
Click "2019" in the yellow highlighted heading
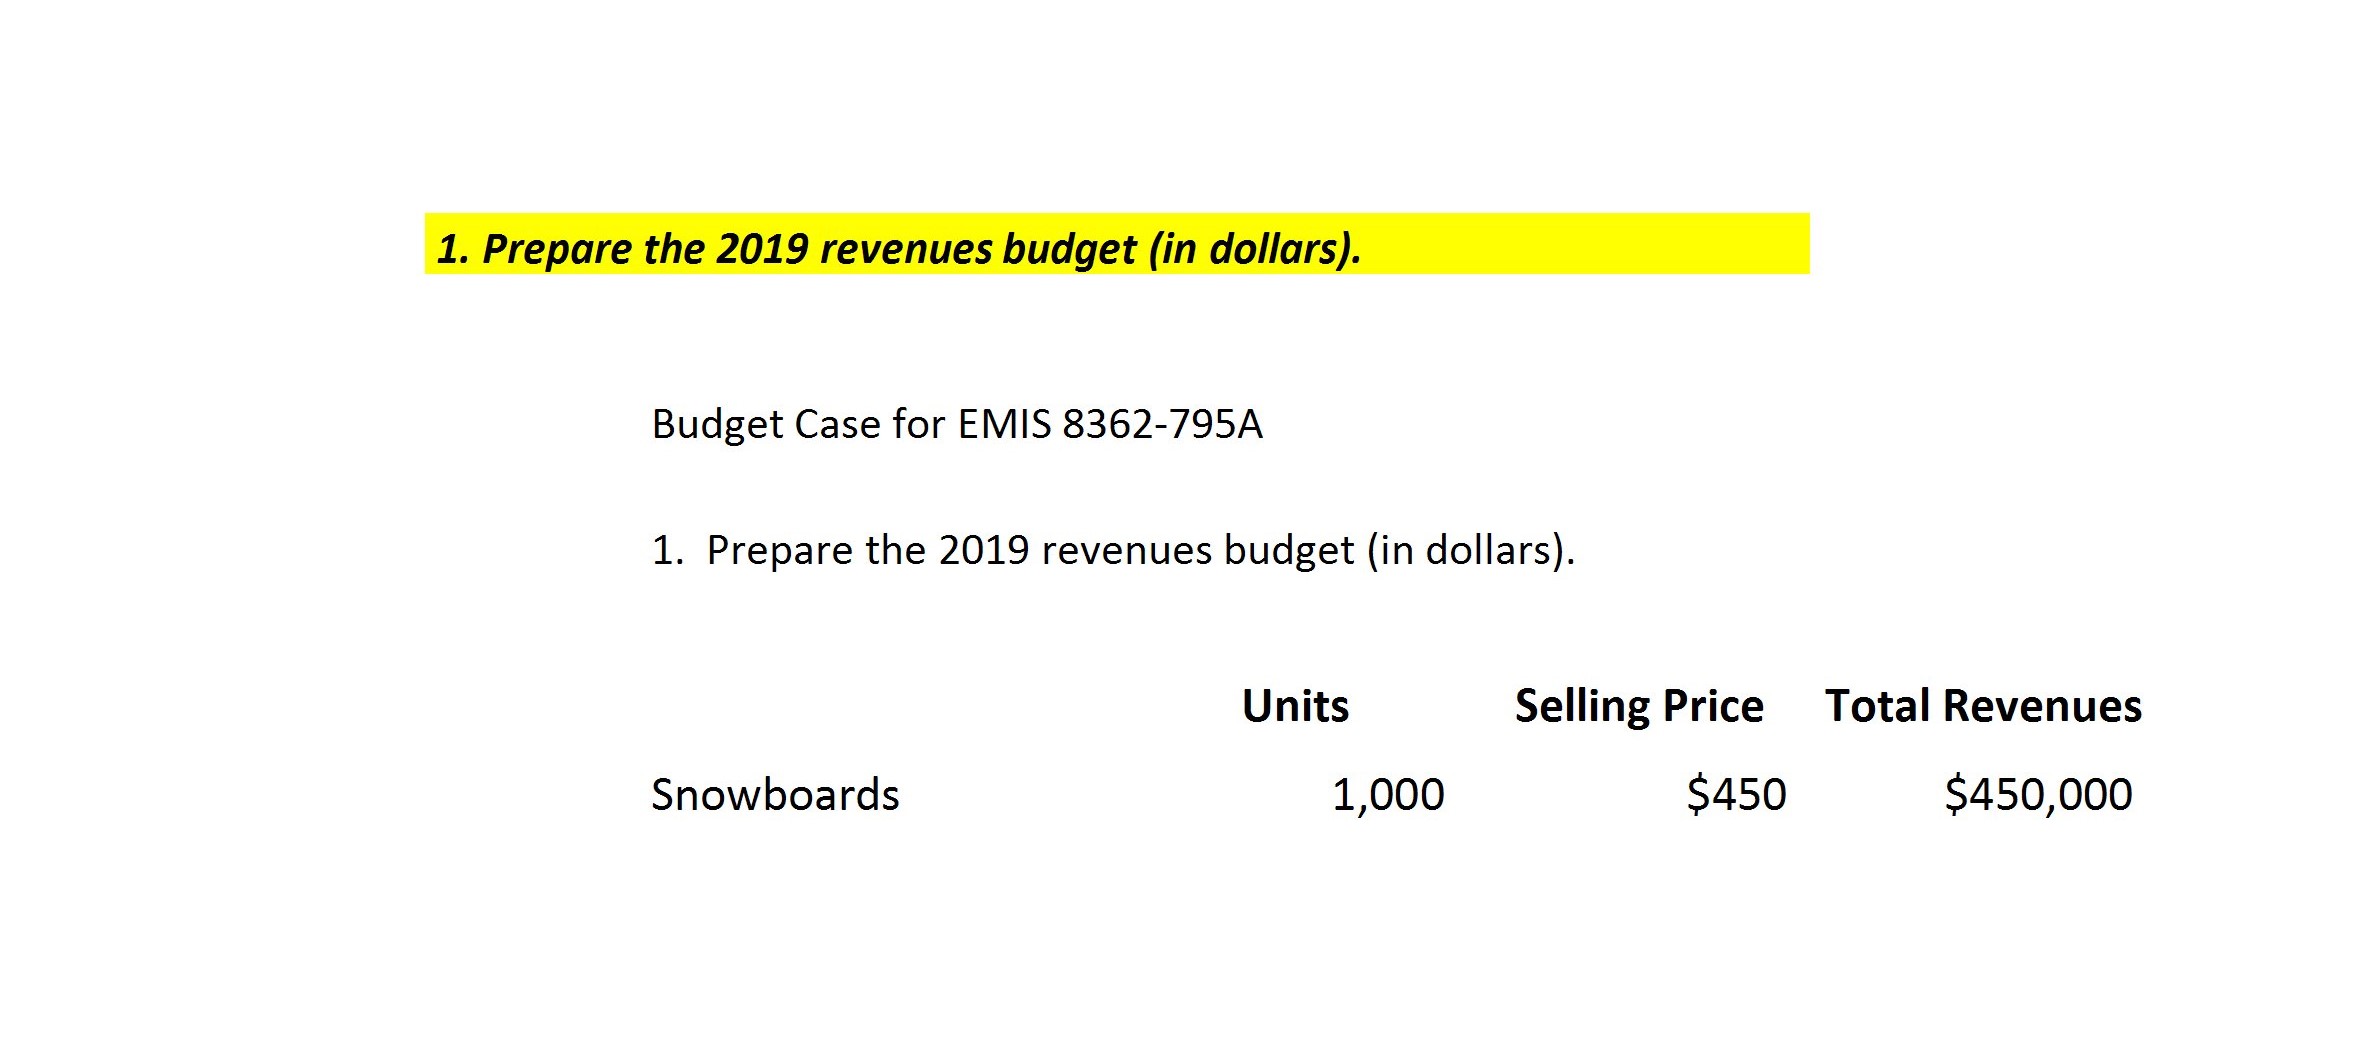[761, 248]
